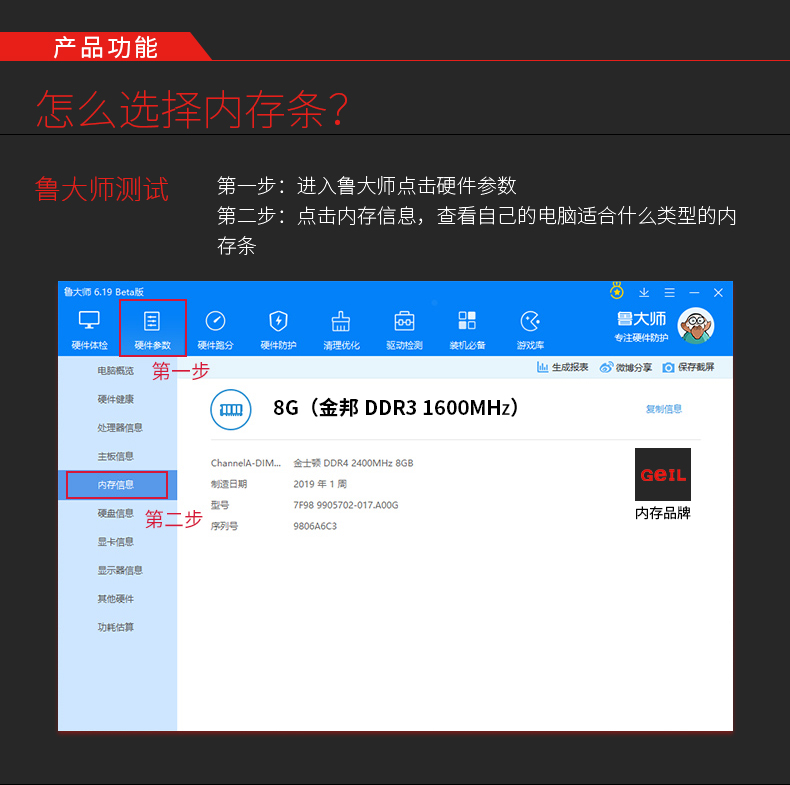Open the 硬件体检 hardware checkup tab
This screenshot has width=790, height=785.
pos(89,330)
